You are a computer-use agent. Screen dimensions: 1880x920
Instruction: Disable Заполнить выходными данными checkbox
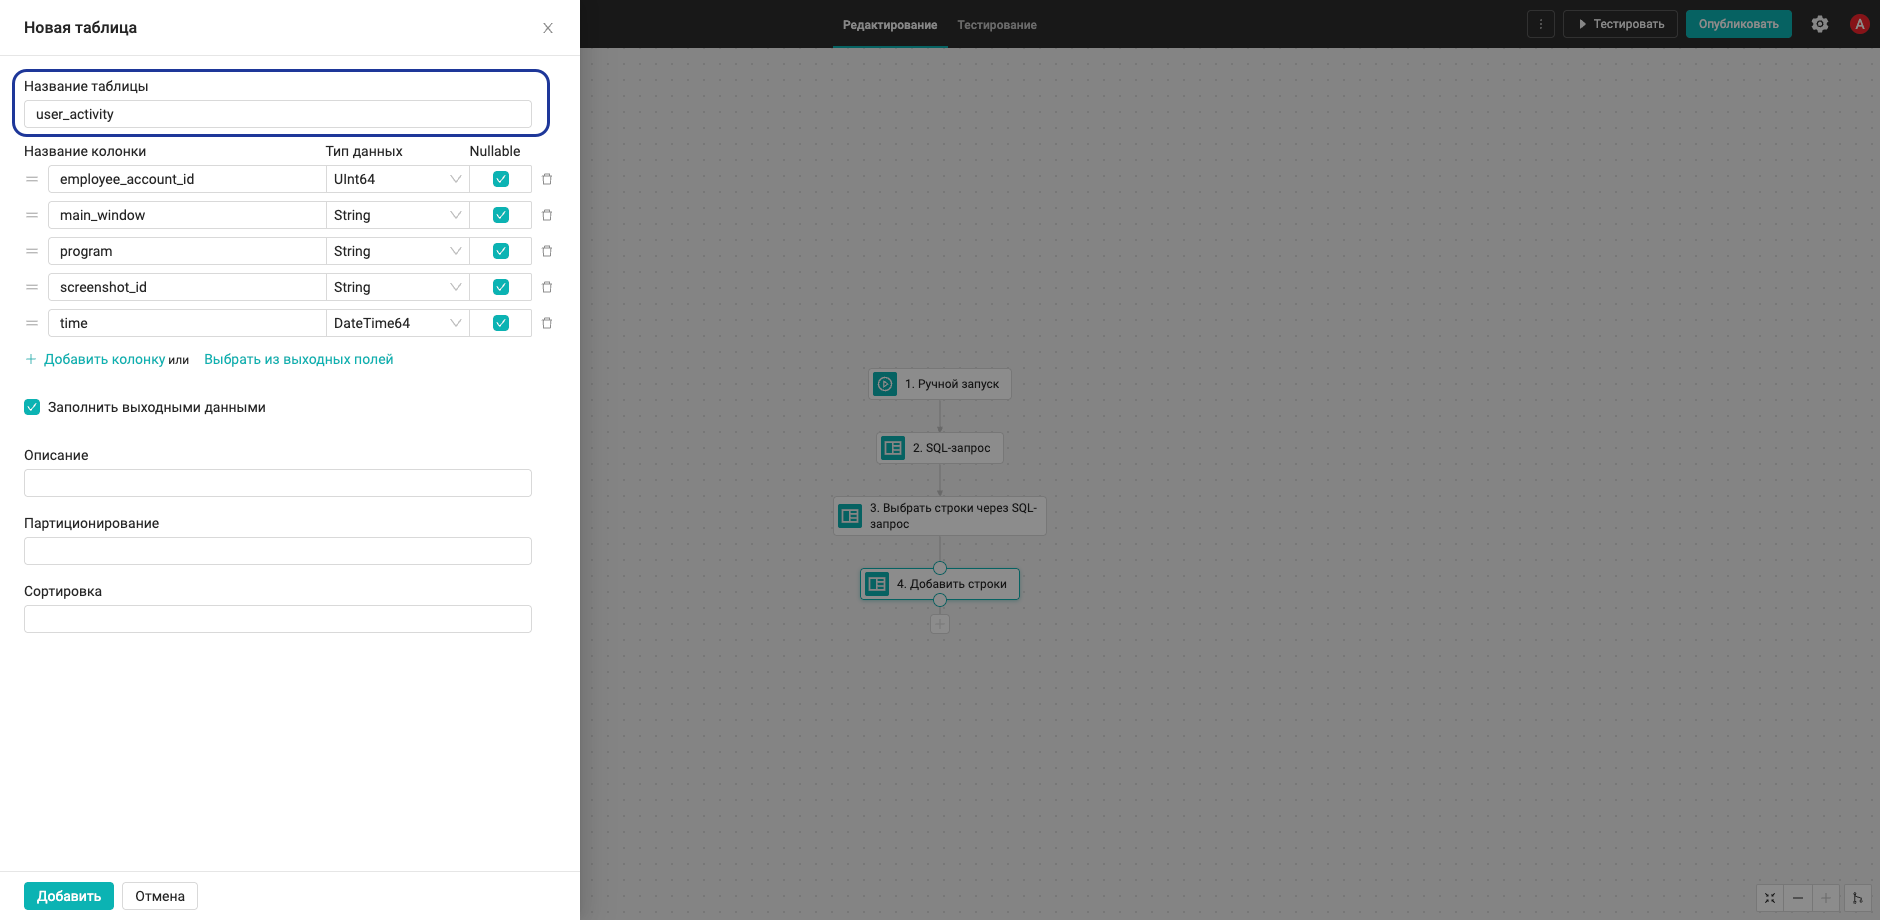click(32, 407)
